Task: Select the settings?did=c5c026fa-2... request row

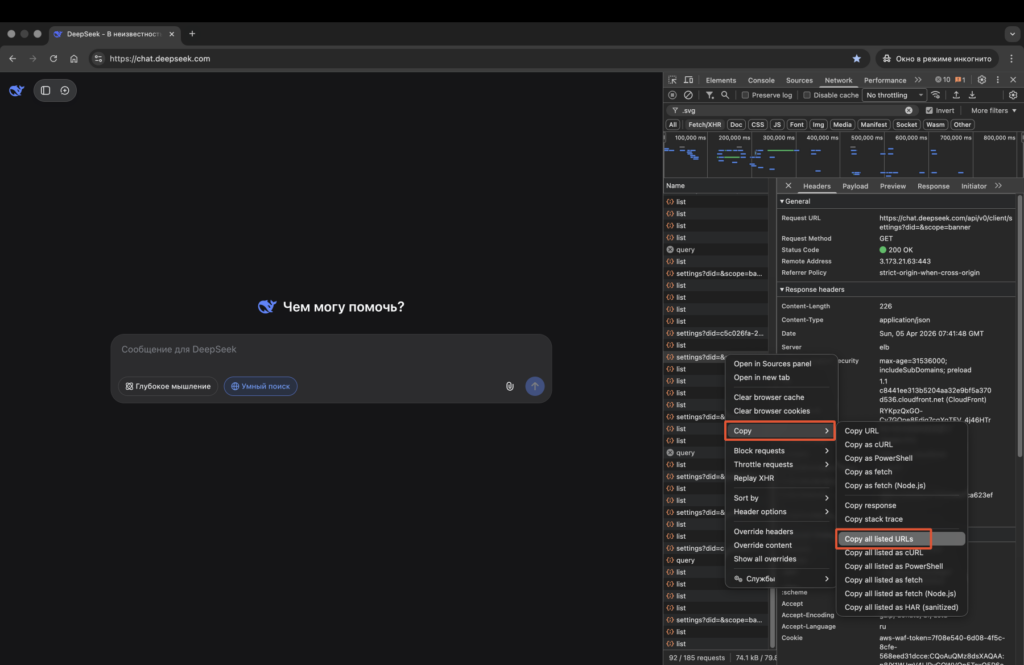Action: pyautogui.click(x=716, y=333)
